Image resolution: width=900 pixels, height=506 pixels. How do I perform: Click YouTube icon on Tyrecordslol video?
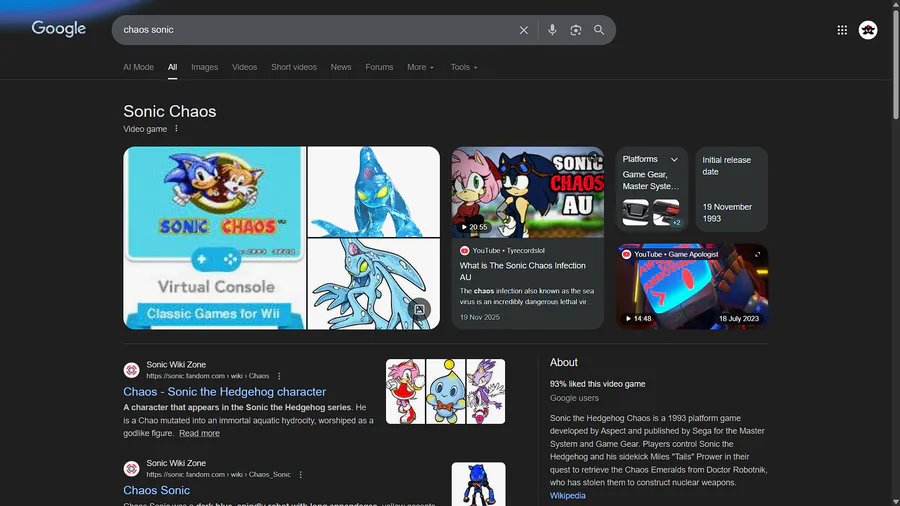pos(464,251)
